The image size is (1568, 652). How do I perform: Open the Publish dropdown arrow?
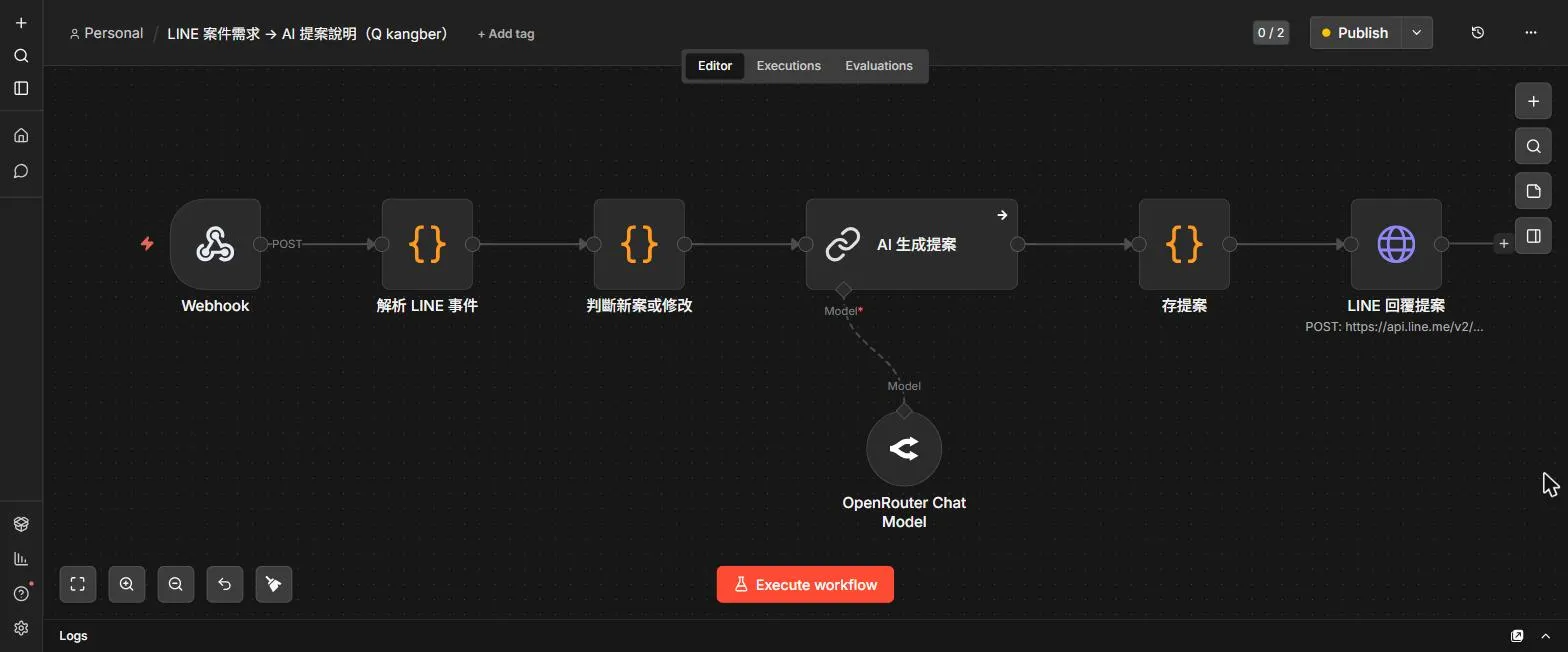click(x=1416, y=33)
